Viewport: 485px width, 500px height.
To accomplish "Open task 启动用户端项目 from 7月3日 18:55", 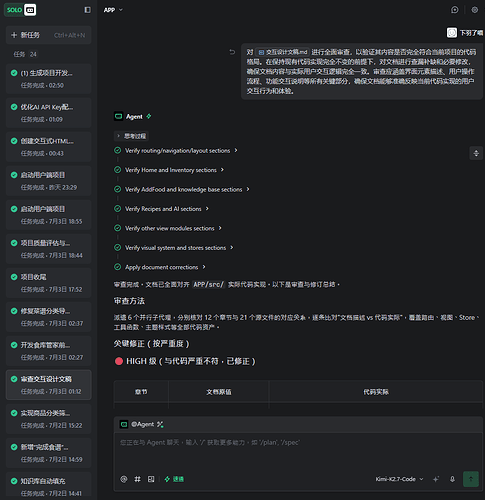I will click(48, 215).
